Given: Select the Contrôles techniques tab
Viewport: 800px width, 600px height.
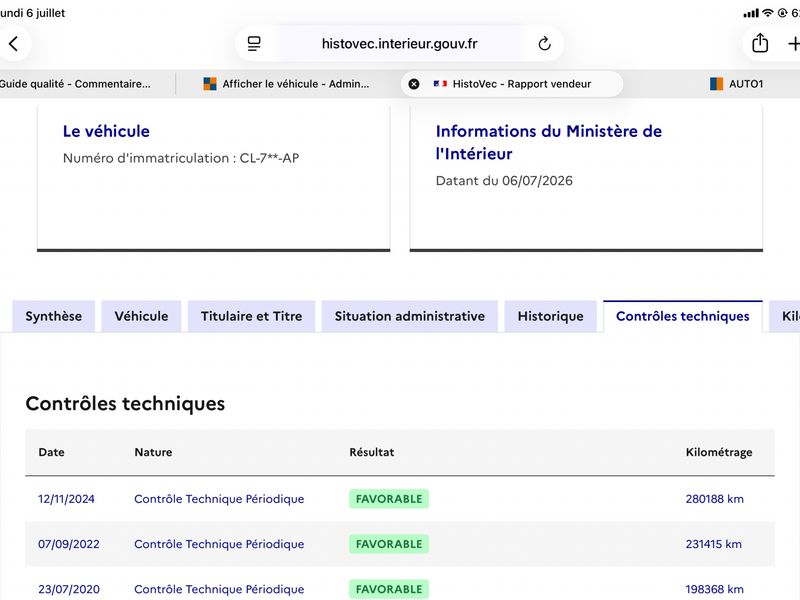Looking at the screenshot, I should 683,316.
